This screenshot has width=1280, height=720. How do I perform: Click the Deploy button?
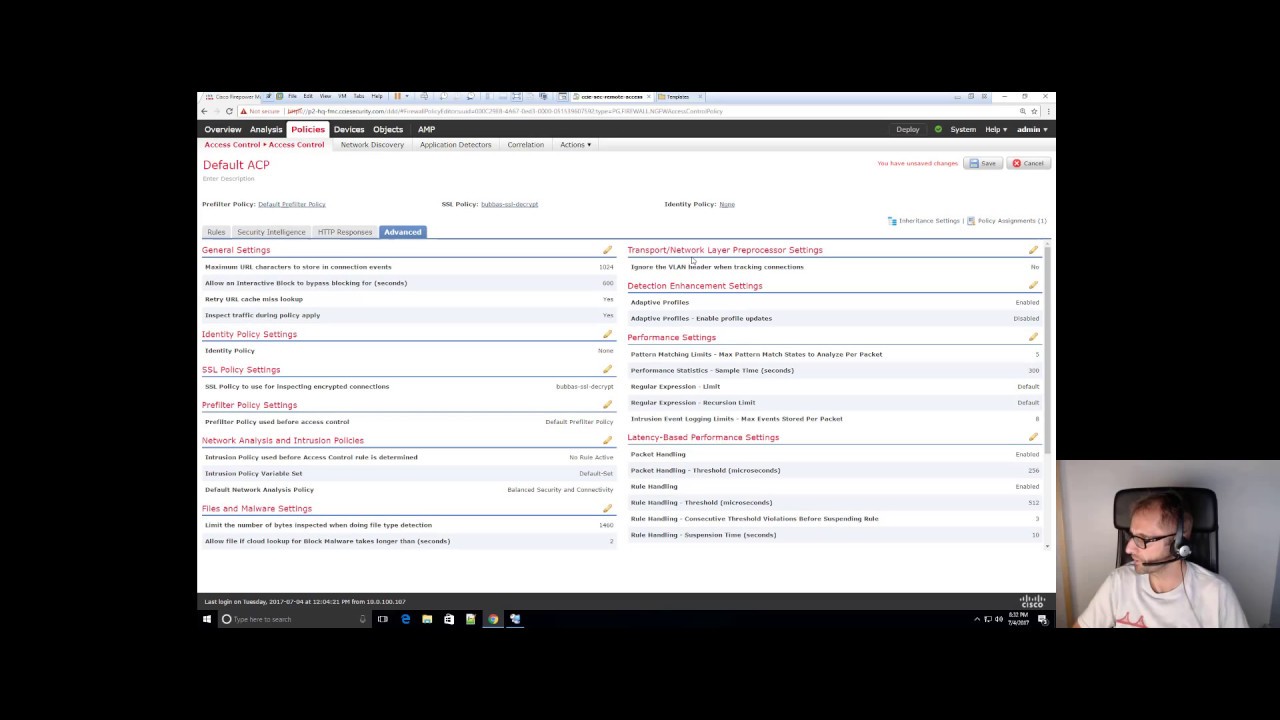click(x=908, y=129)
